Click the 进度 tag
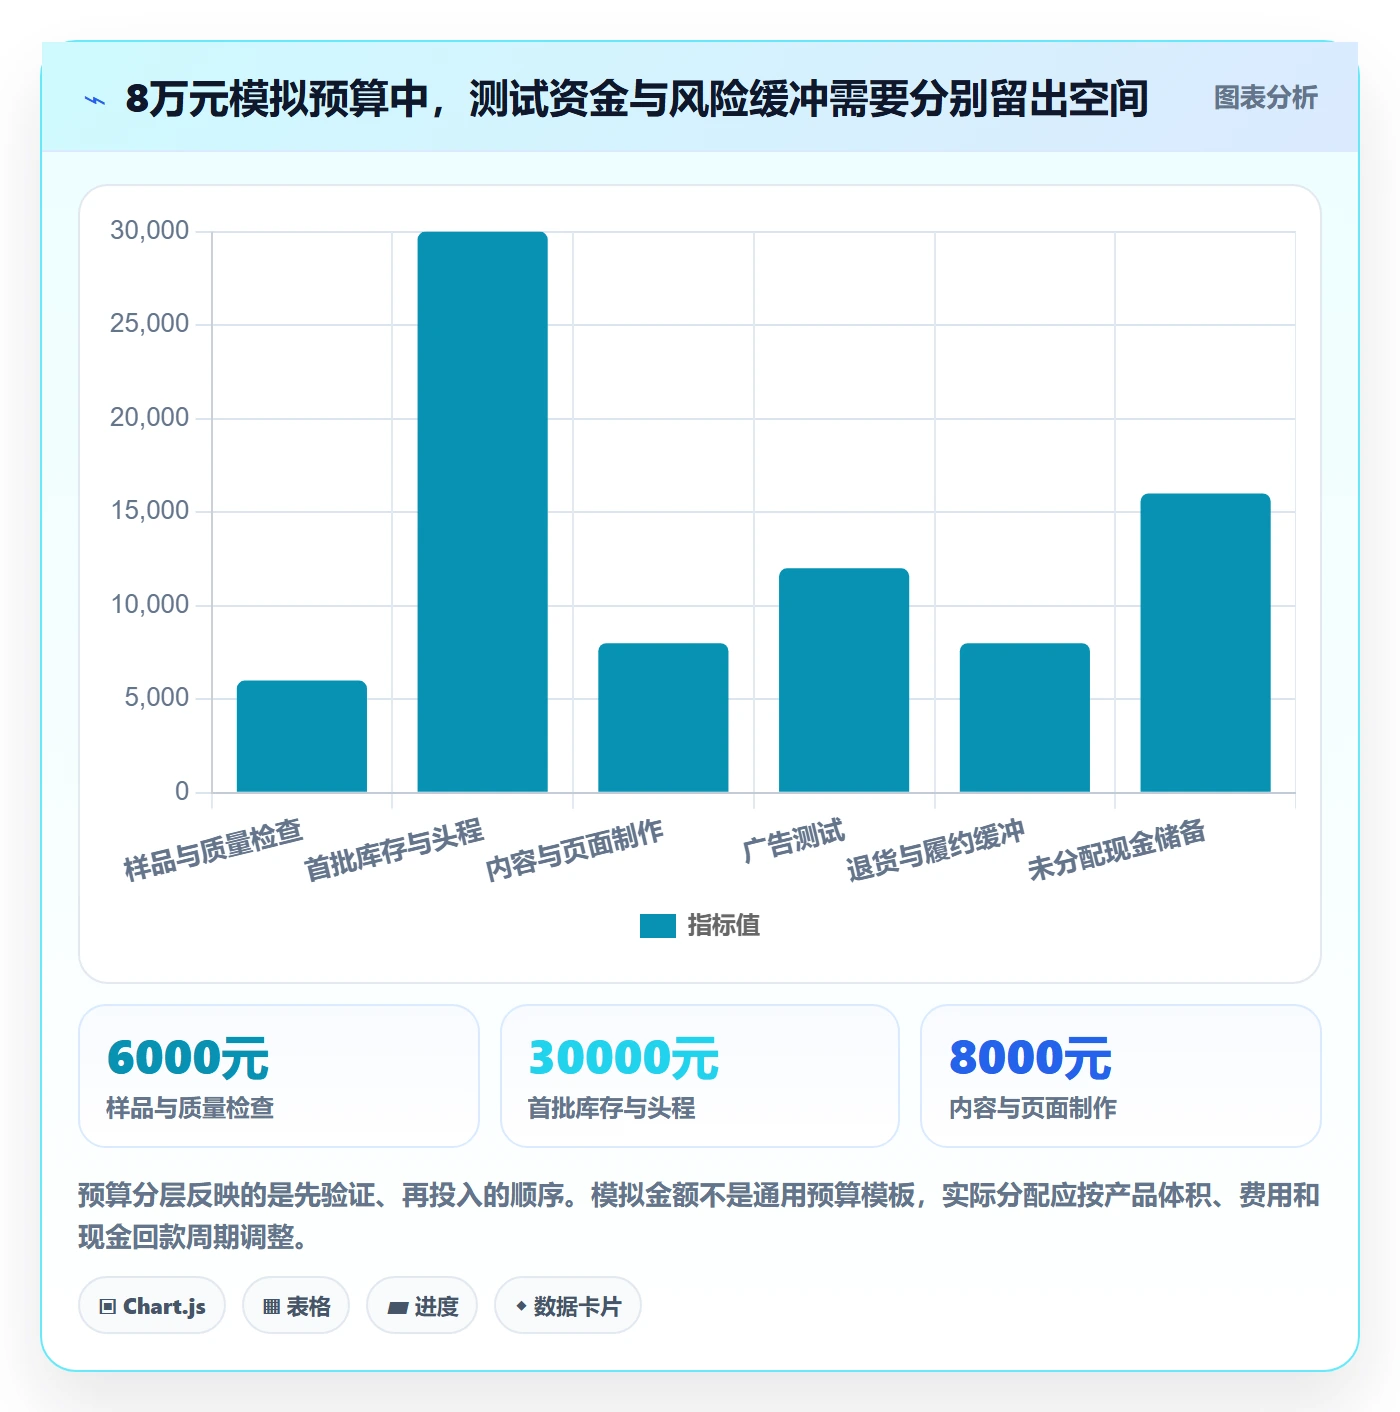The width and height of the screenshot is (1400, 1412). (x=422, y=1306)
